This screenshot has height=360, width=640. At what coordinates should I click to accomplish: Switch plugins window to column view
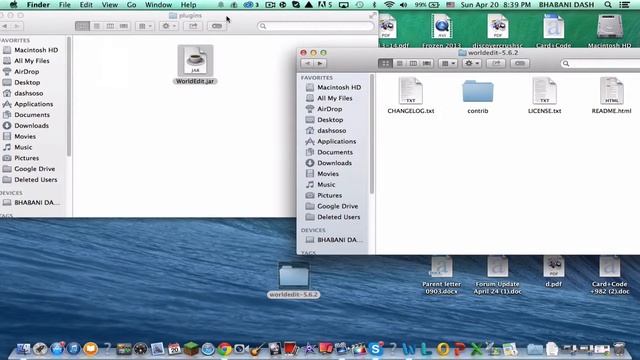(x=110, y=26)
